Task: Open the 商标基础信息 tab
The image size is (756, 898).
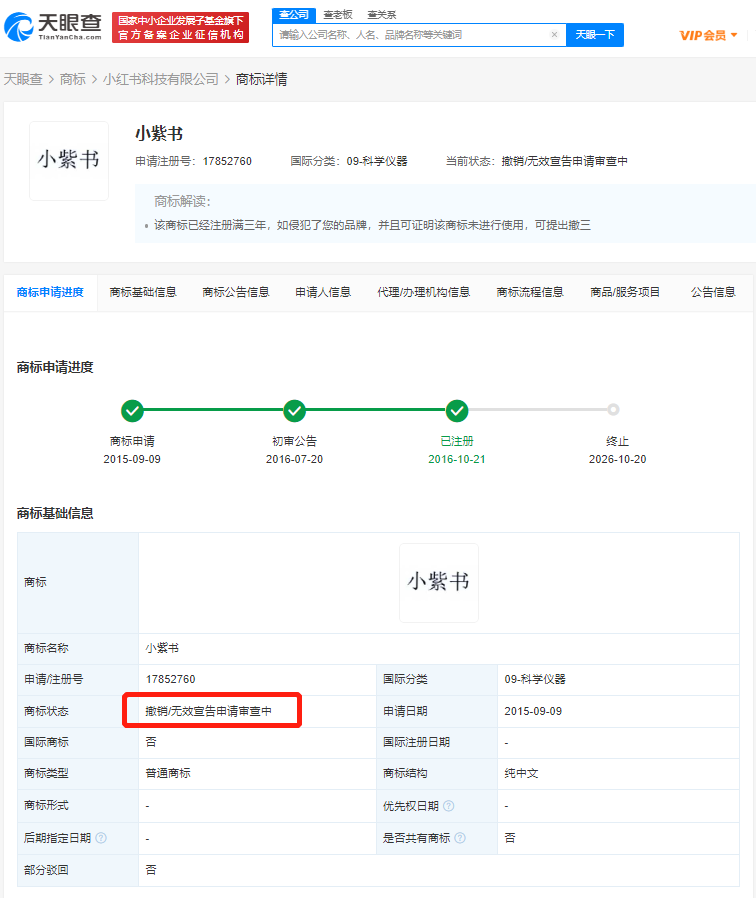Action: [x=143, y=293]
